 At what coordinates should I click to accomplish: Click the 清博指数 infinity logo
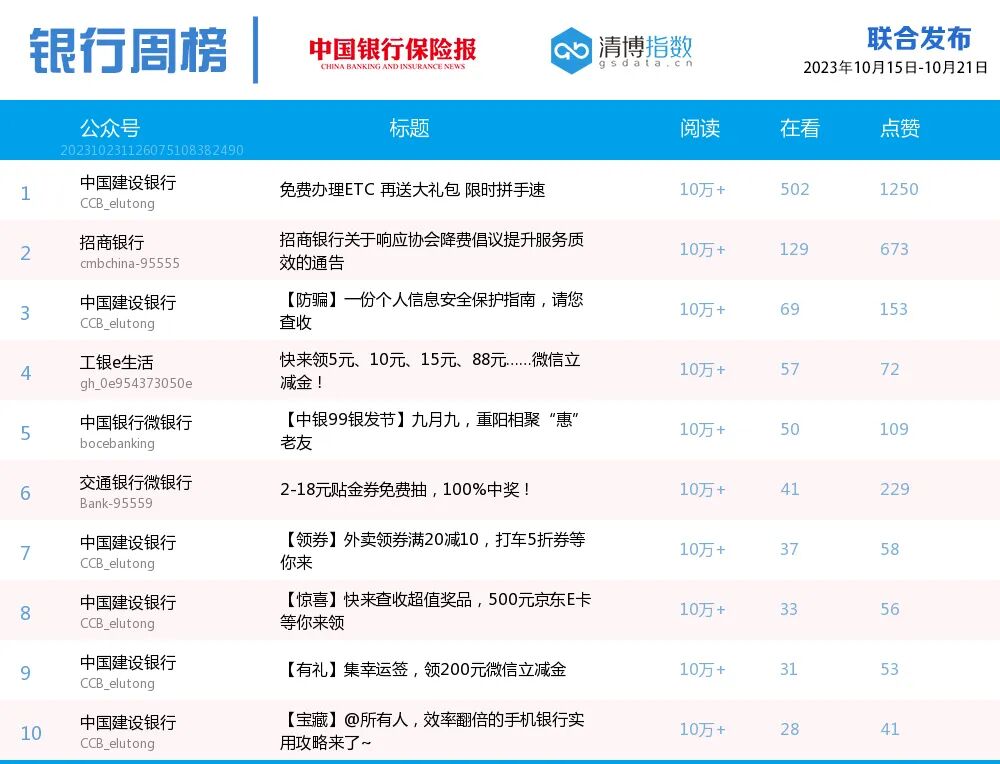coord(571,46)
